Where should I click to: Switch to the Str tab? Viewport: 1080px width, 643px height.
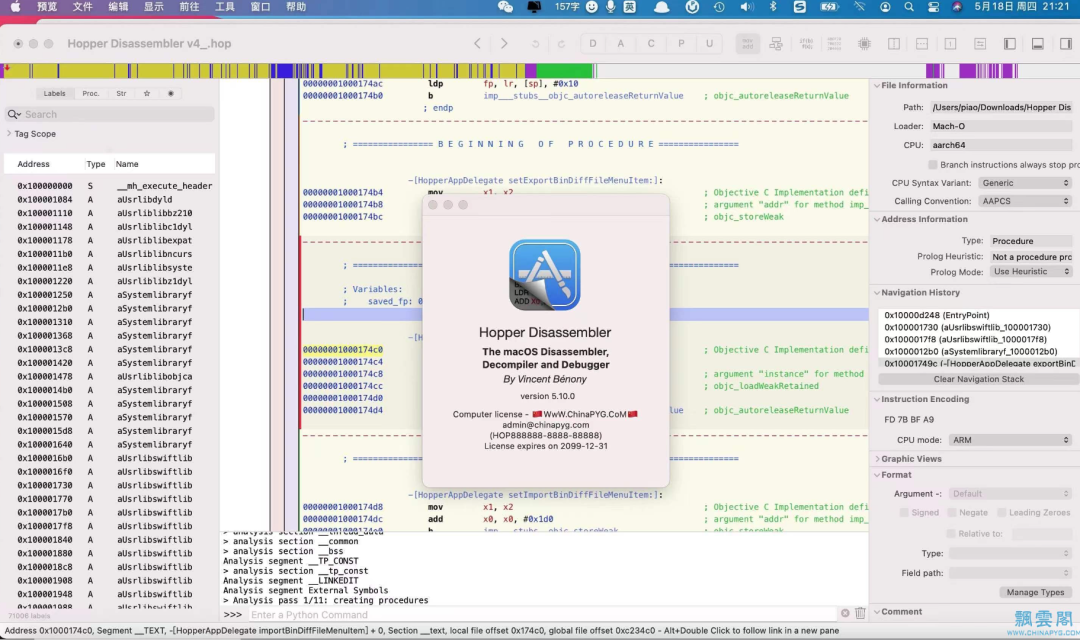(121, 94)
